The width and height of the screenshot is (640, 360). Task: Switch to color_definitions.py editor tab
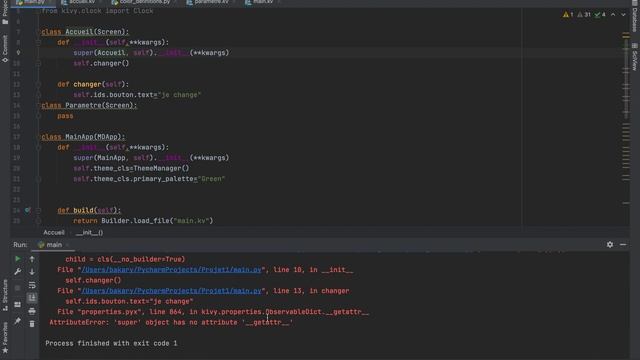click(x=141, y=2)
